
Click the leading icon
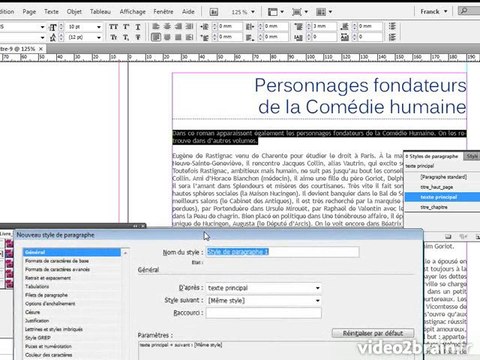[53, 37]
